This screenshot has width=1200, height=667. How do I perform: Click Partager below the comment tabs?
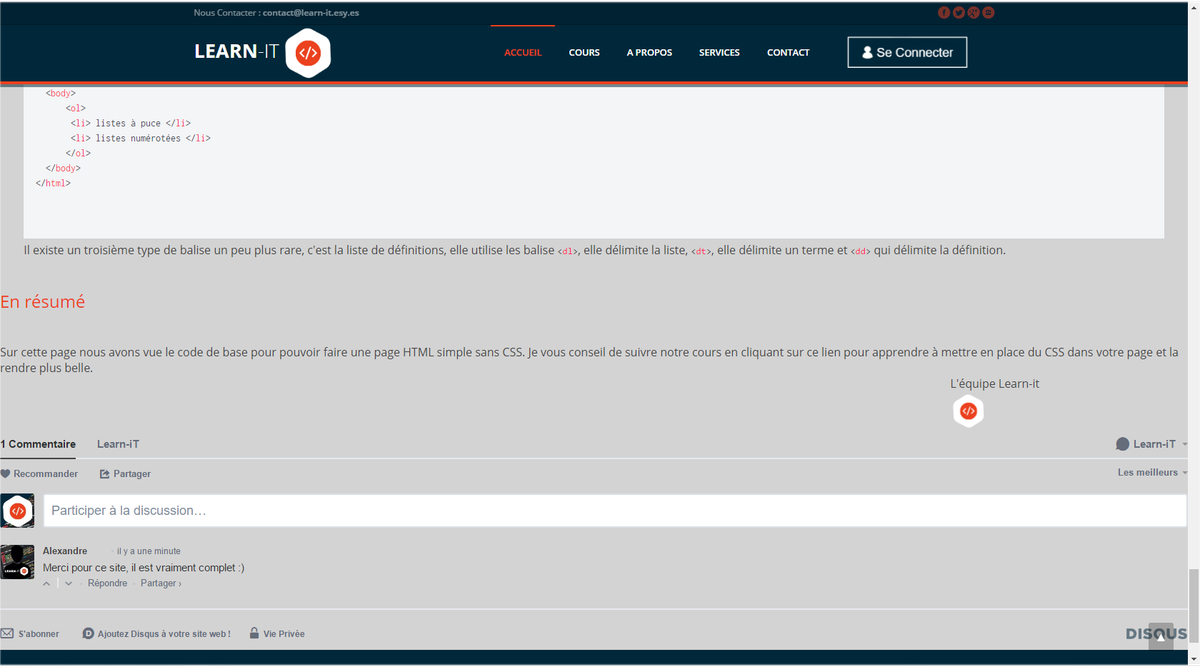coord(125,474)
